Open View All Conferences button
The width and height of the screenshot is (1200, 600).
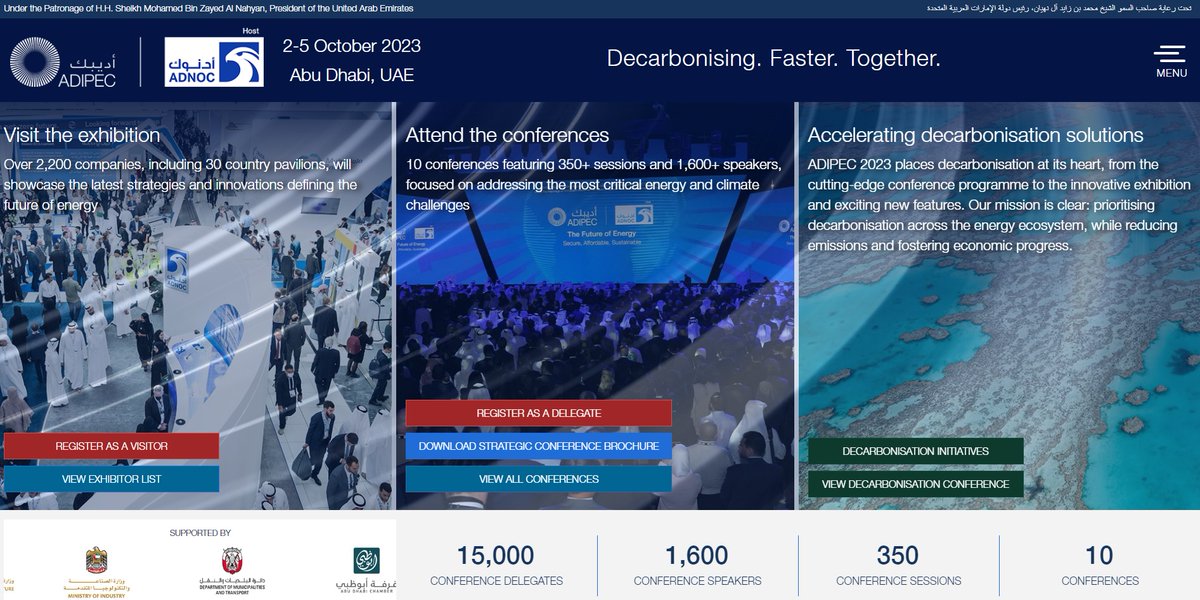pos(539,479)
